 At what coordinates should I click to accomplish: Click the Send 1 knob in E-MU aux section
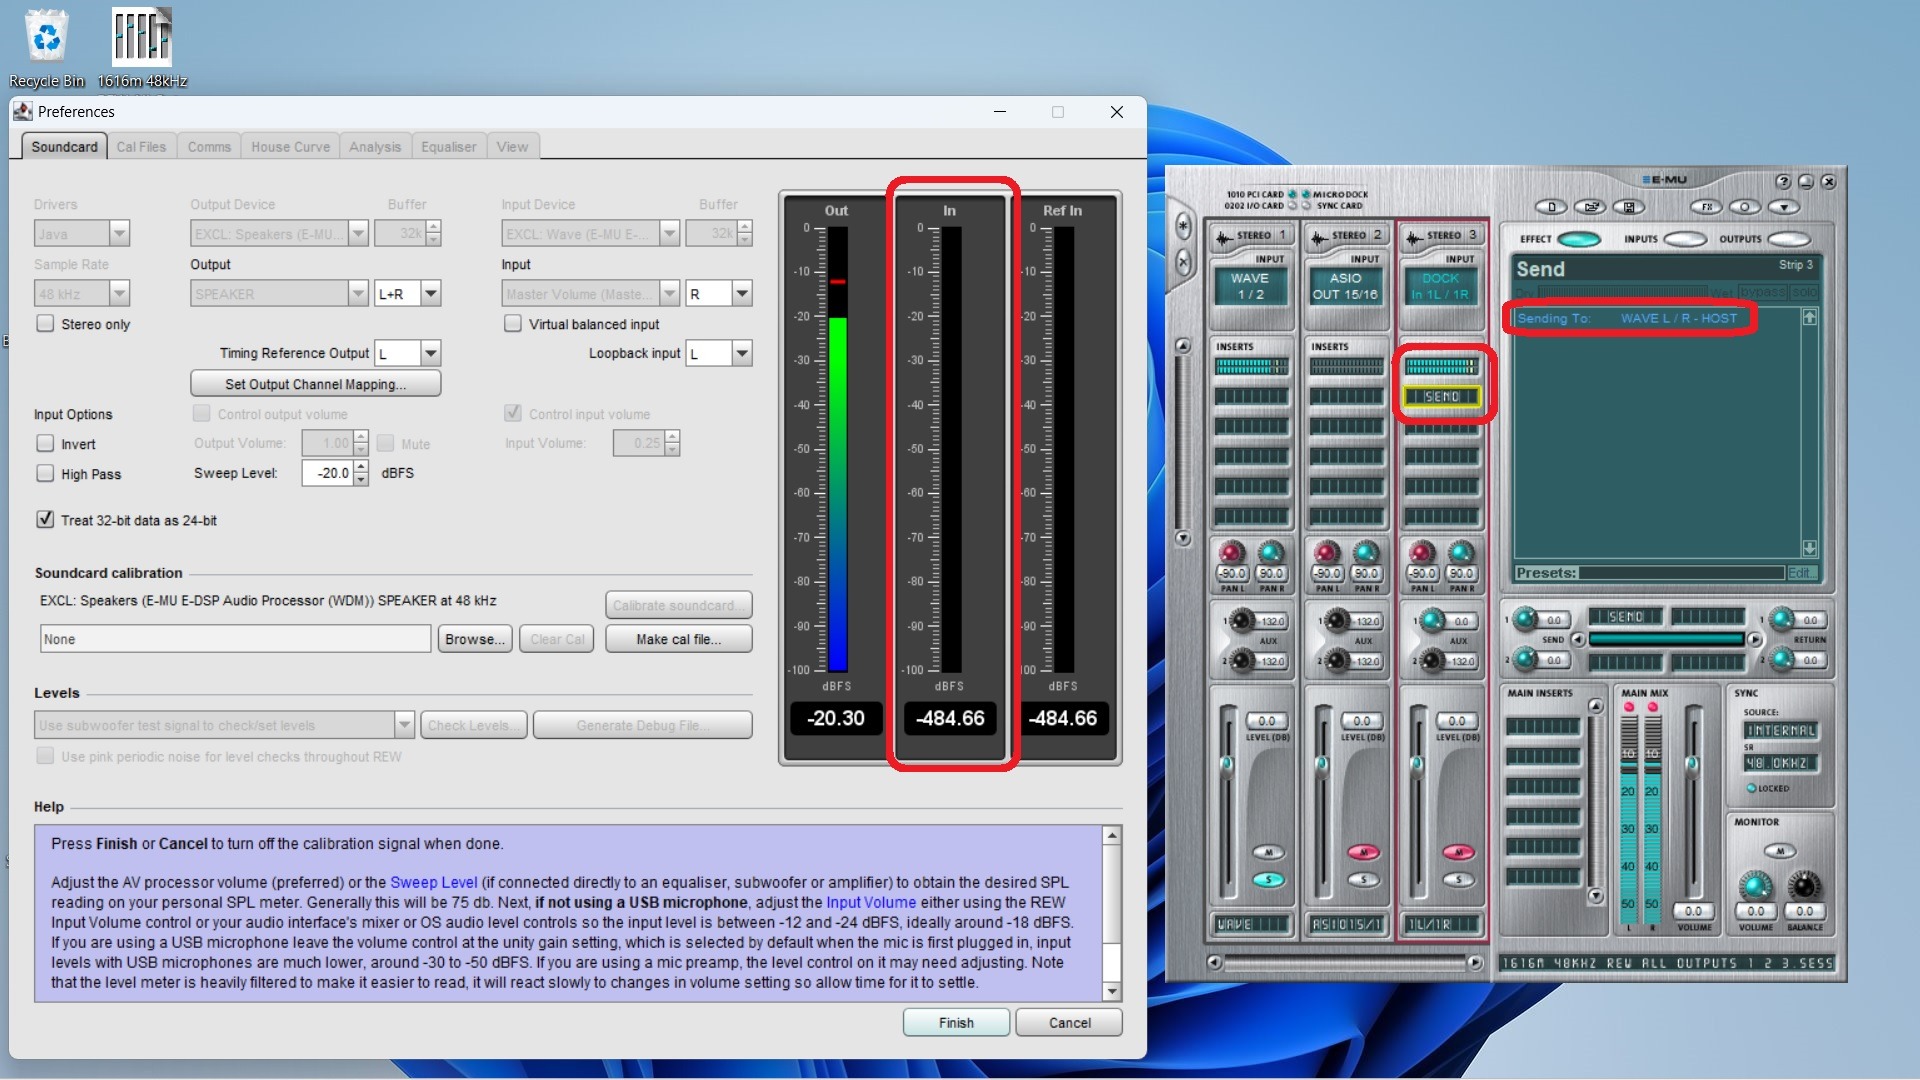(1525, 619)
